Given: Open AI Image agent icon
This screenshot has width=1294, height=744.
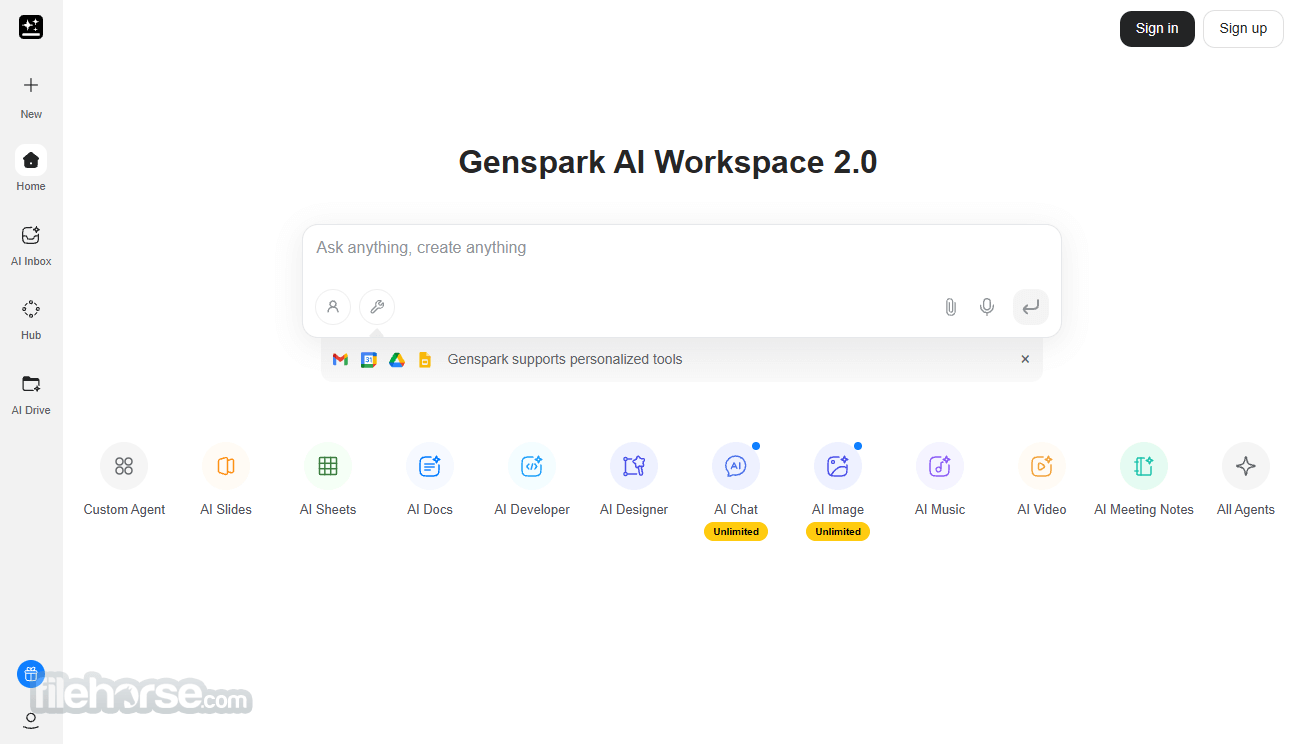Looking at the screenshot, I should pos(838,466).
